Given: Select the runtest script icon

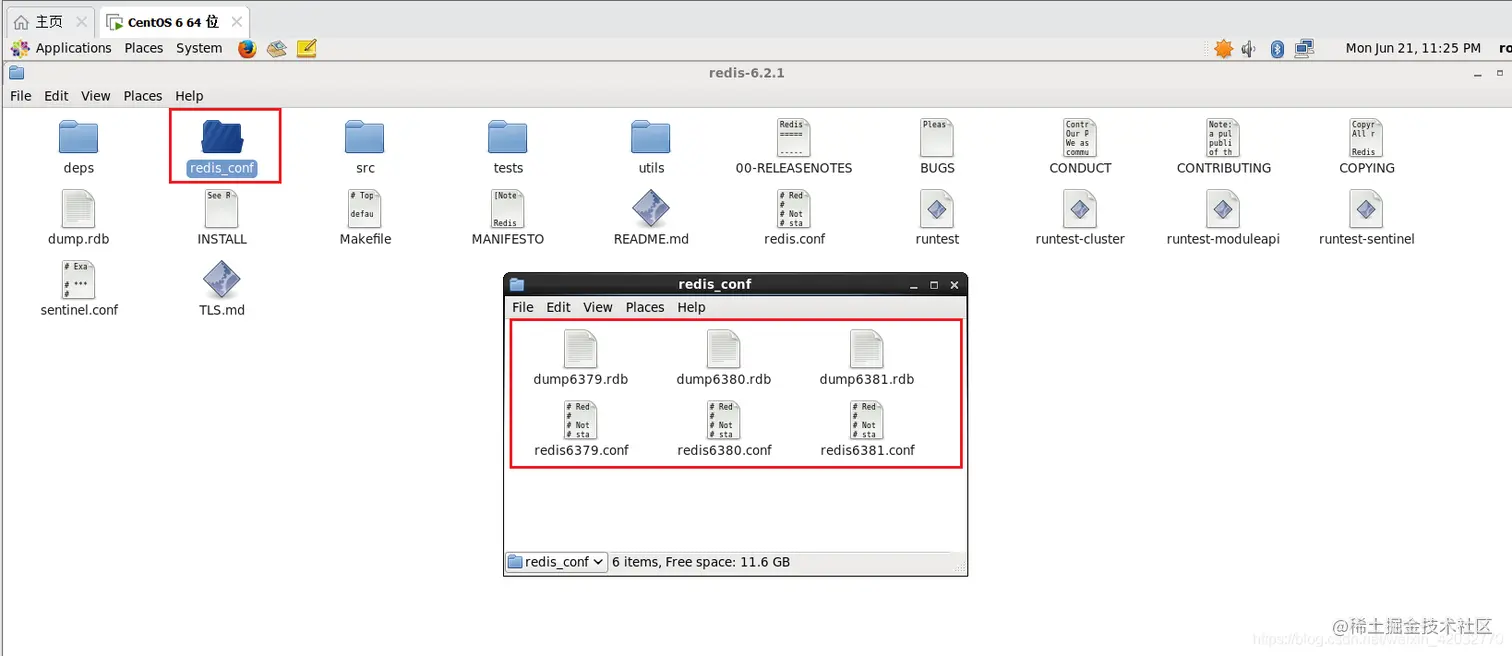Looking at the screenshot, I should 937,208.
